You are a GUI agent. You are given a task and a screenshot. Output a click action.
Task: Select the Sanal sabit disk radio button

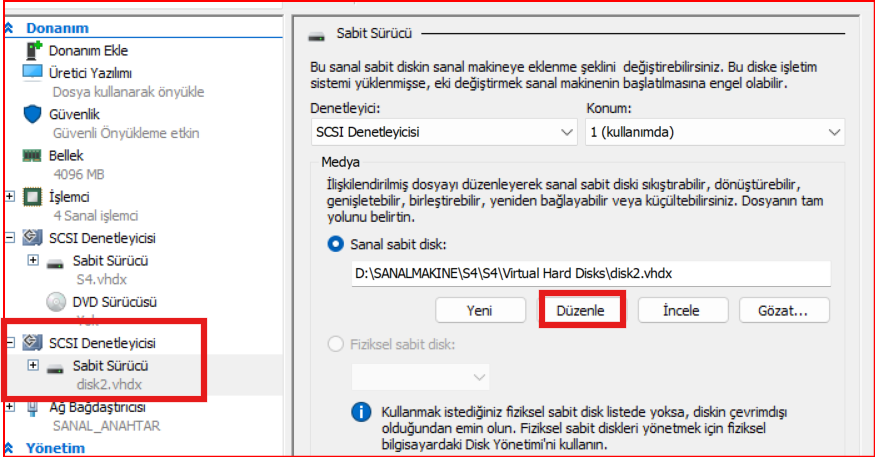pos(336,244)
